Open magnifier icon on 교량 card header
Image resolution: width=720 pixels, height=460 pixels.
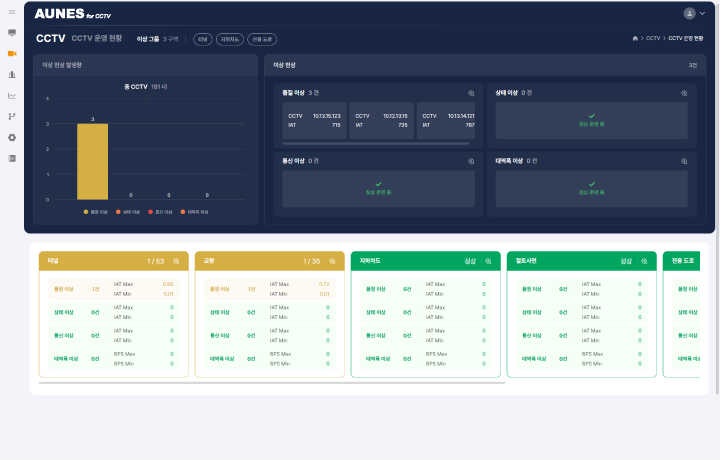[x=332, y=261]
